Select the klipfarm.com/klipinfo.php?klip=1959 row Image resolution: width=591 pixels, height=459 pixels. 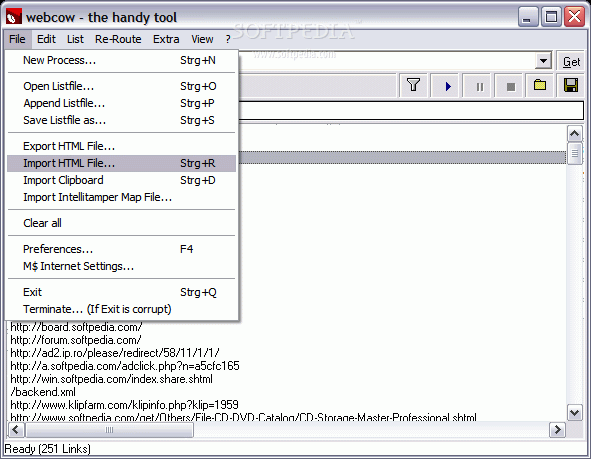[124, 405]
